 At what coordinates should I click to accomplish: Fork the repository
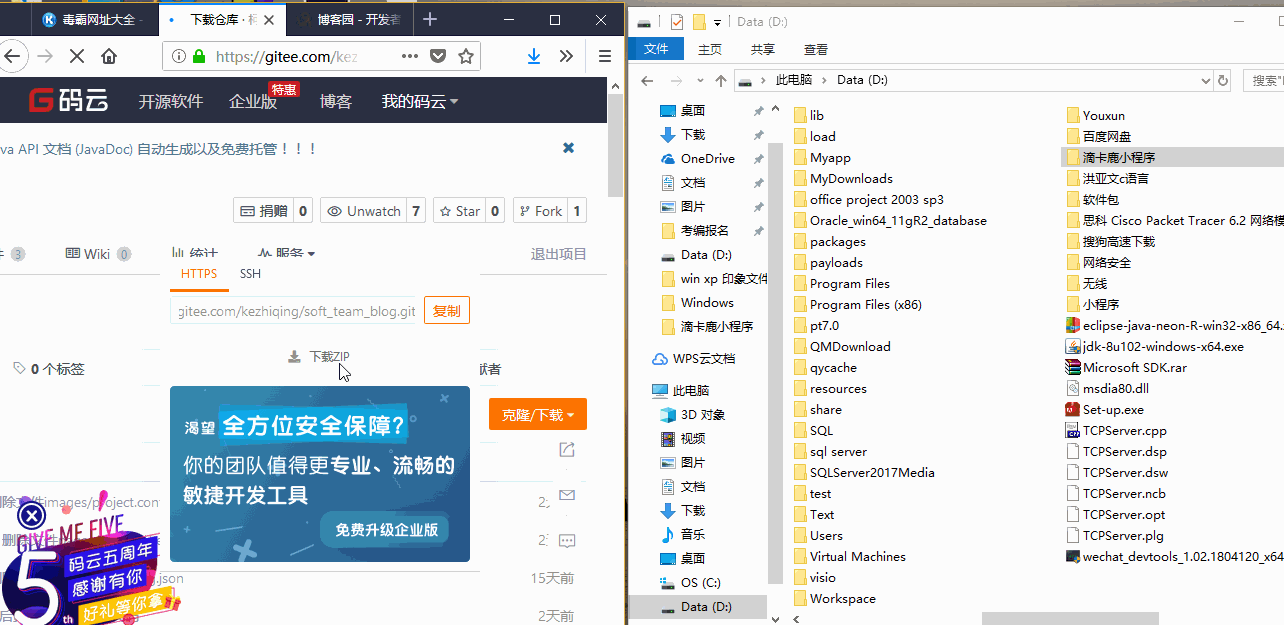(540, 211)
